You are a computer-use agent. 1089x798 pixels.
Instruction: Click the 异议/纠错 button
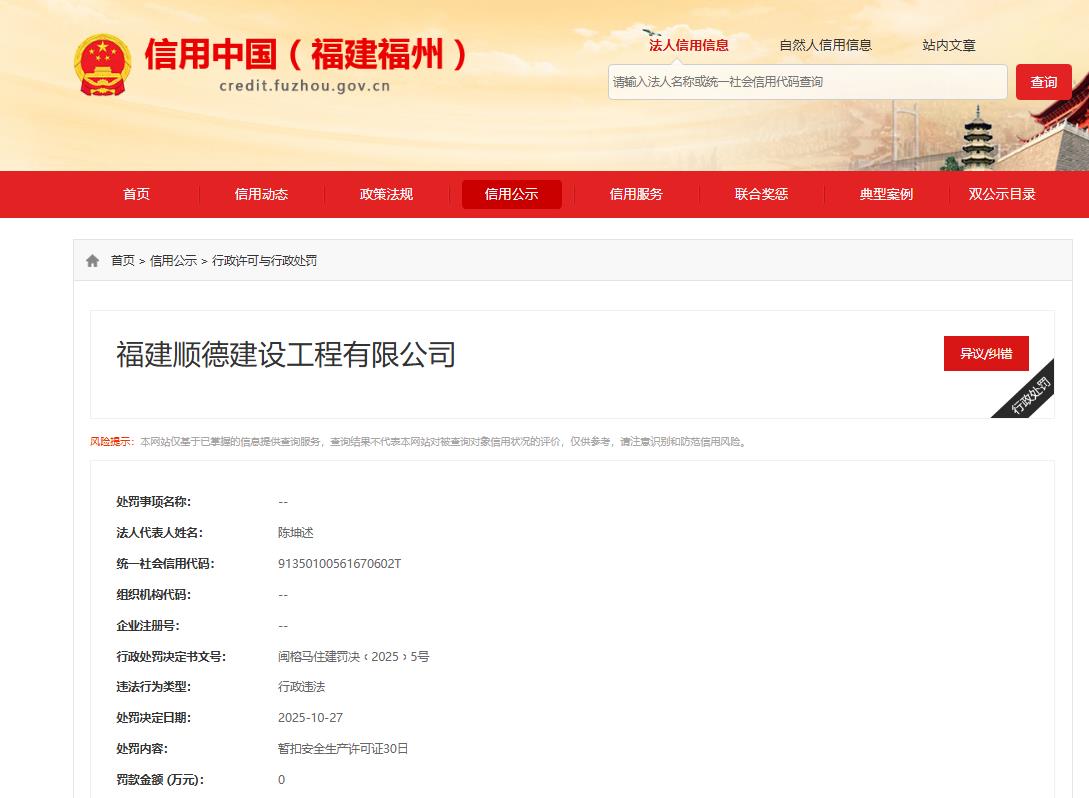[985, 353]
